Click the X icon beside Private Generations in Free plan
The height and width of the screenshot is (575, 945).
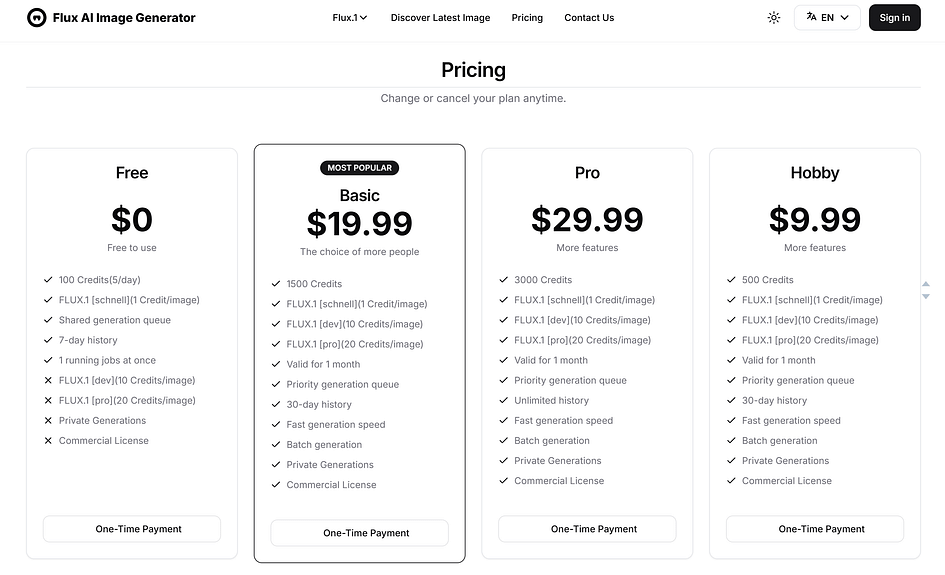click(x=48, y=421)
